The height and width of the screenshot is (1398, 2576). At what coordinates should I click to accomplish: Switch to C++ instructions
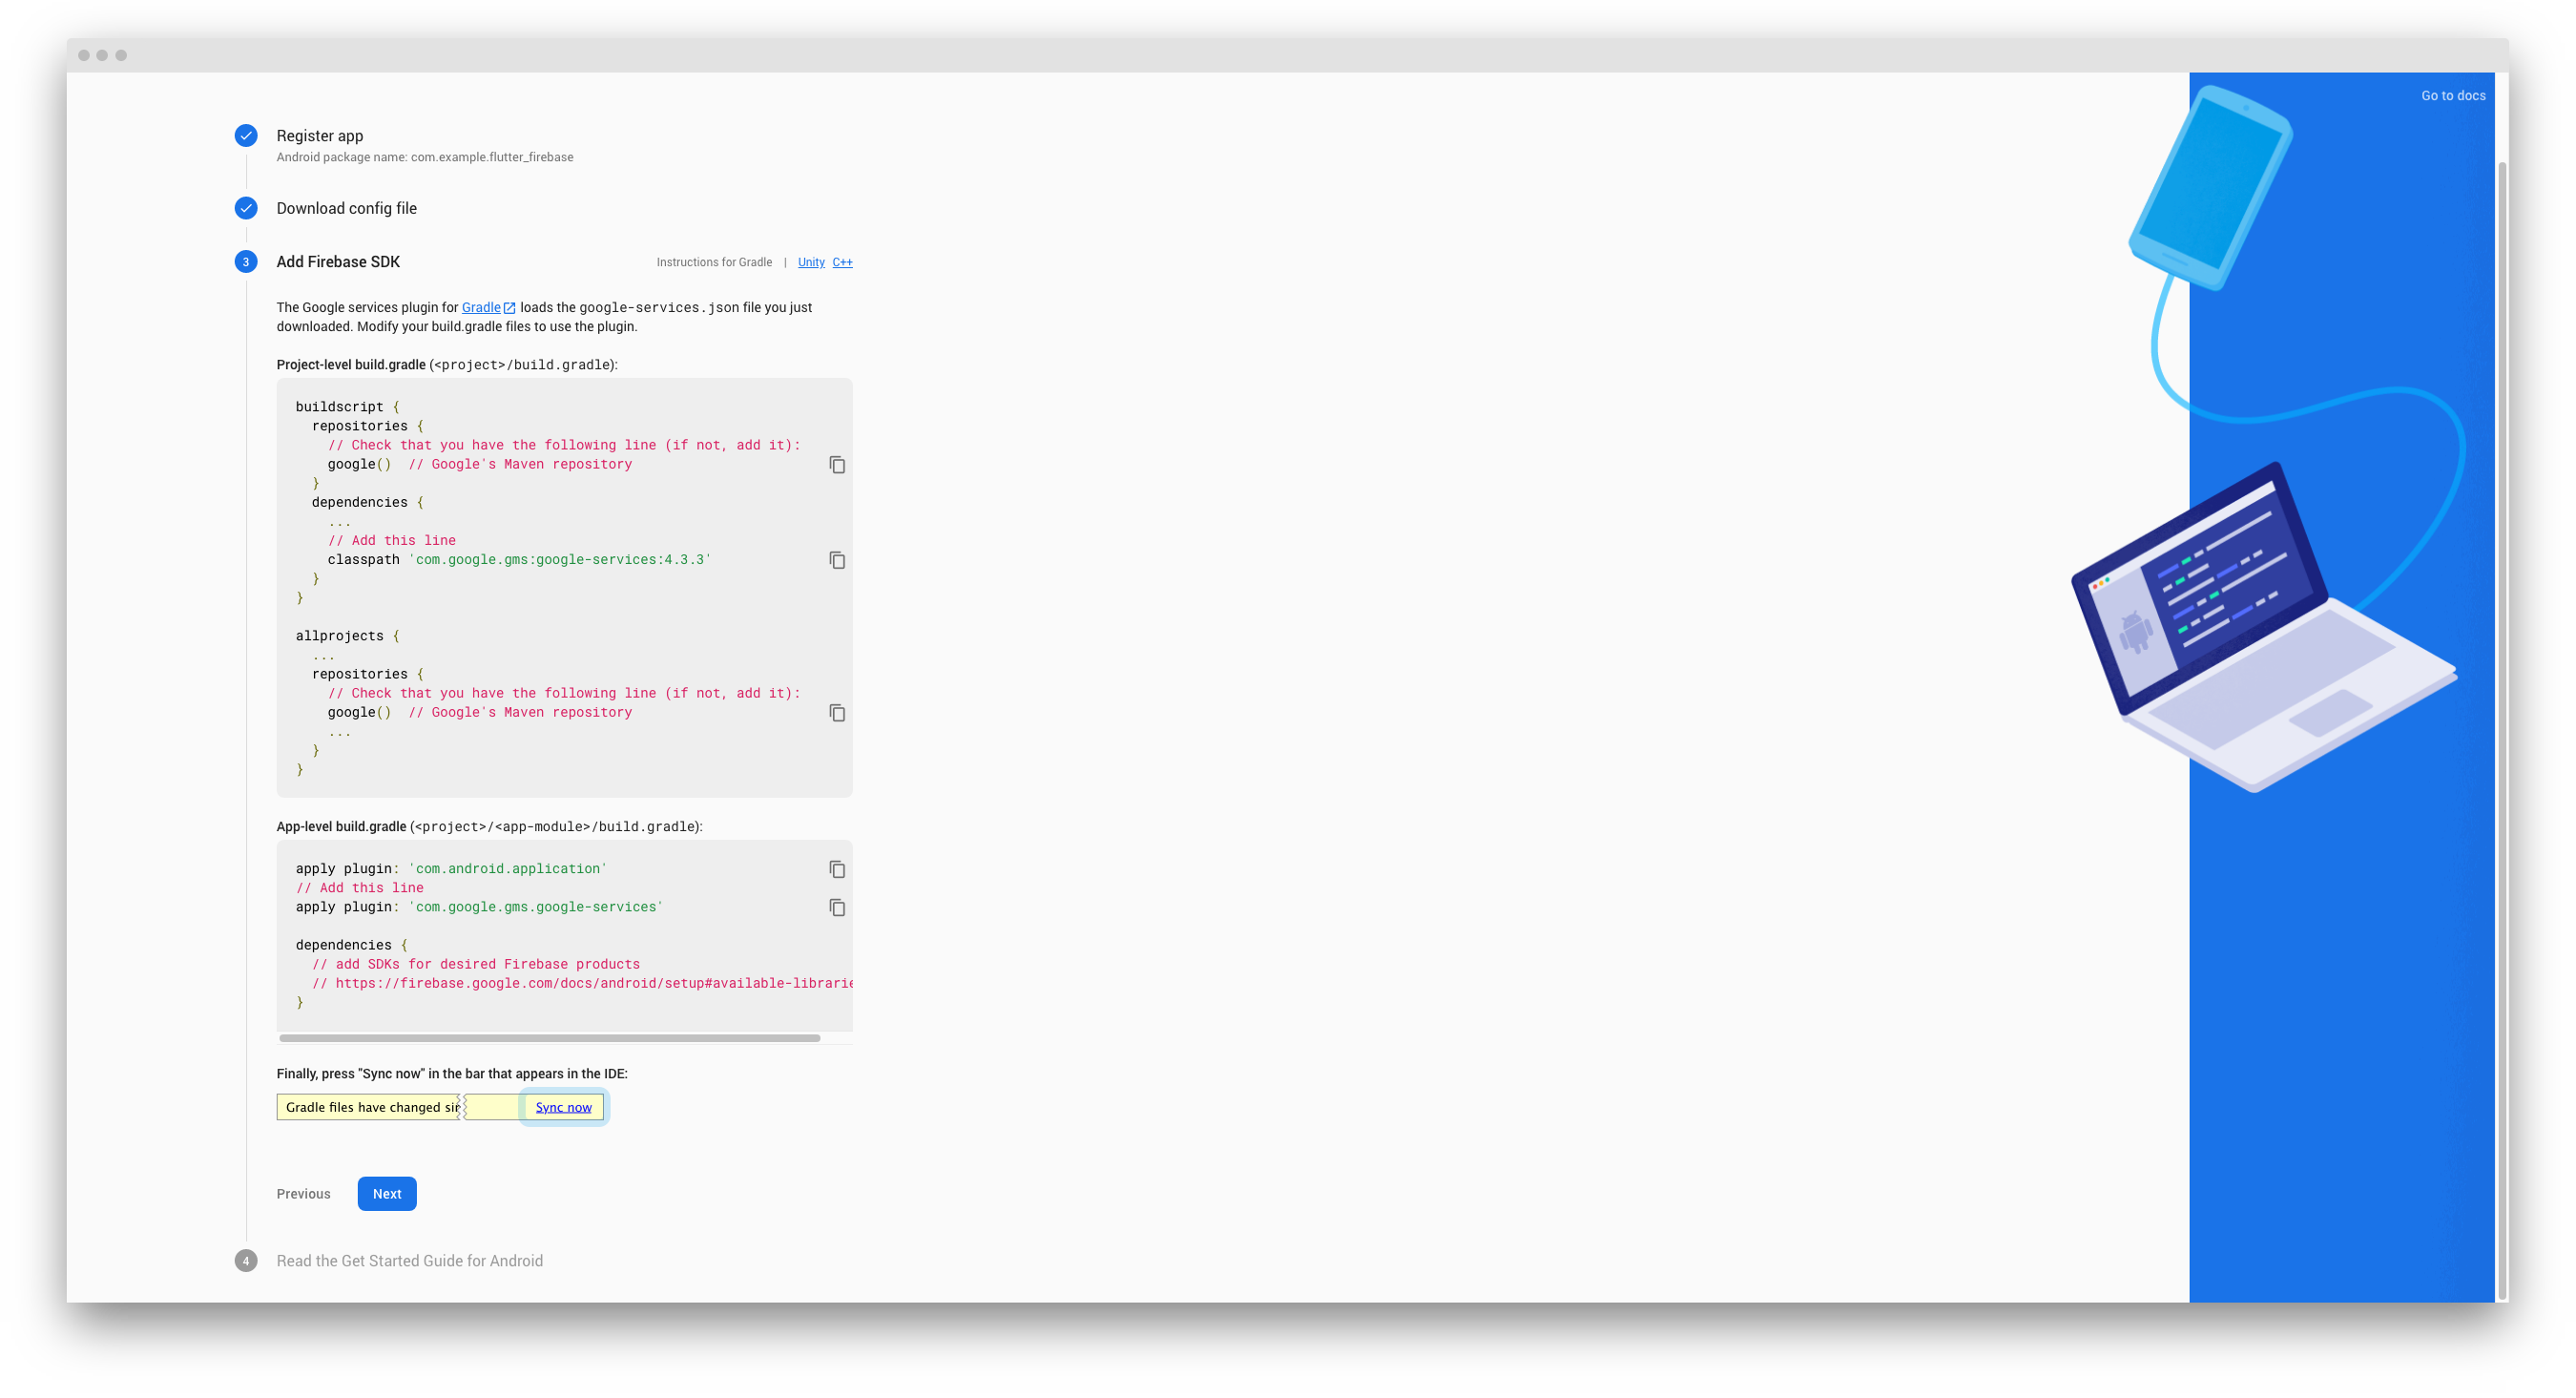pos(842,262)
